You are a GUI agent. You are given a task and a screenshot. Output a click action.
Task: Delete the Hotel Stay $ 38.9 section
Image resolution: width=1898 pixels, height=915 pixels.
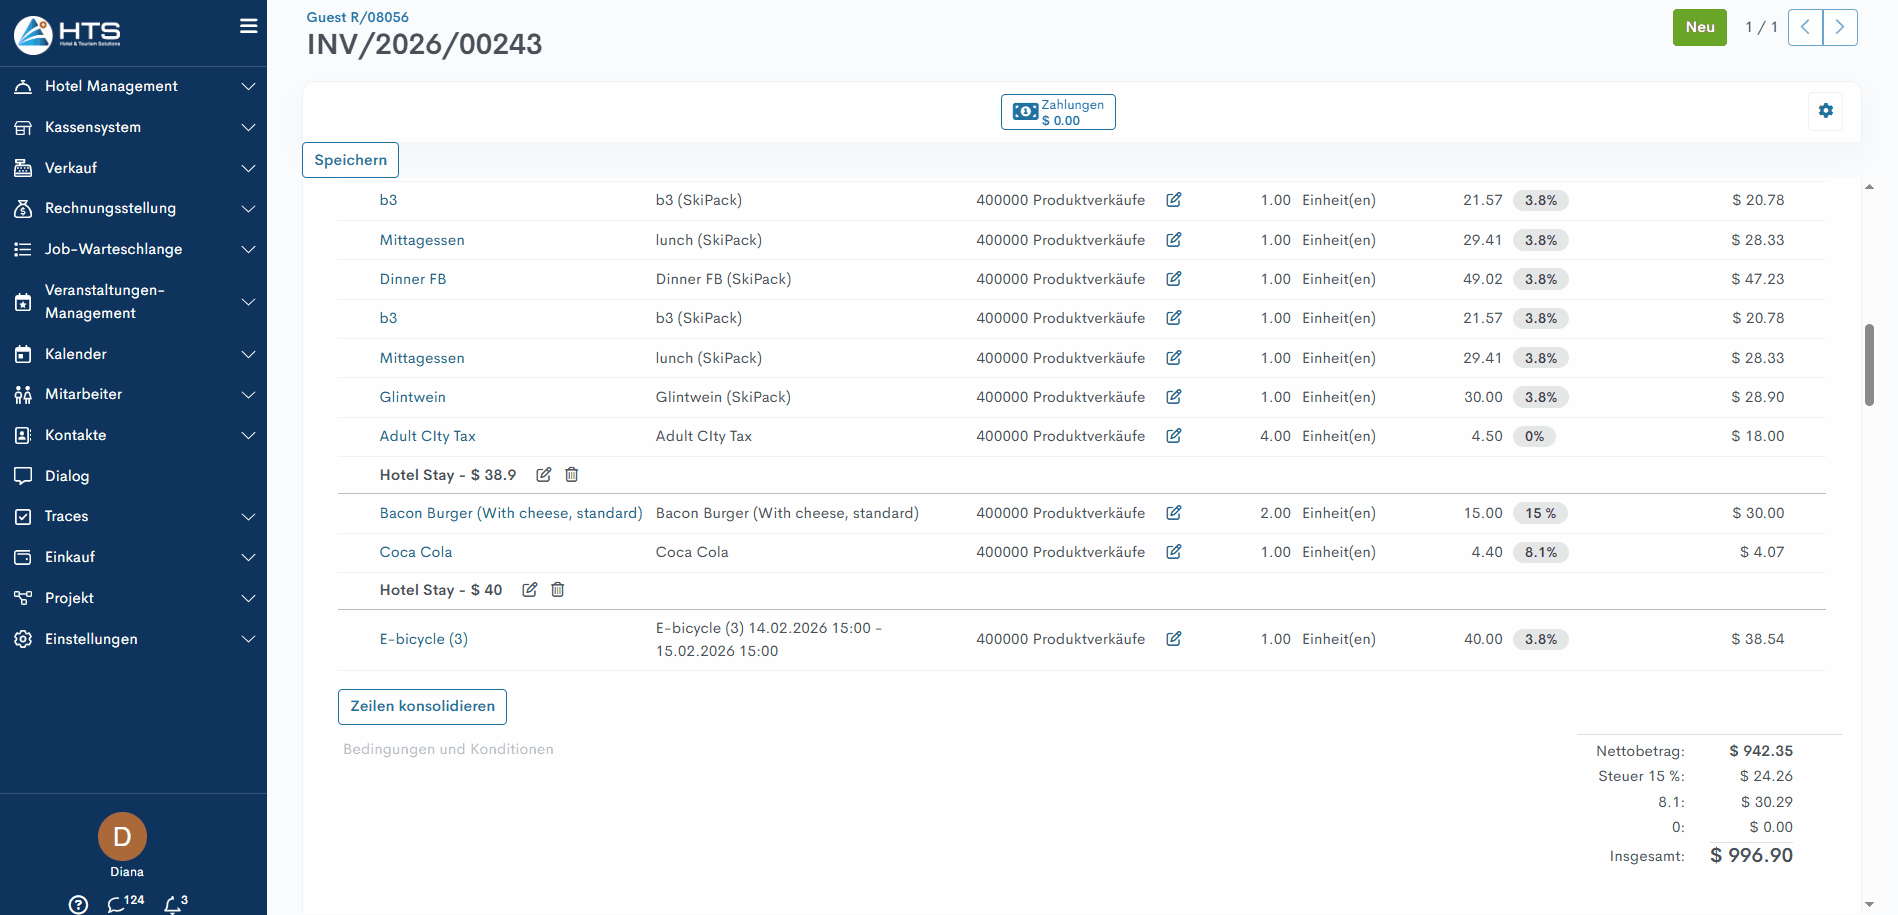572,475
